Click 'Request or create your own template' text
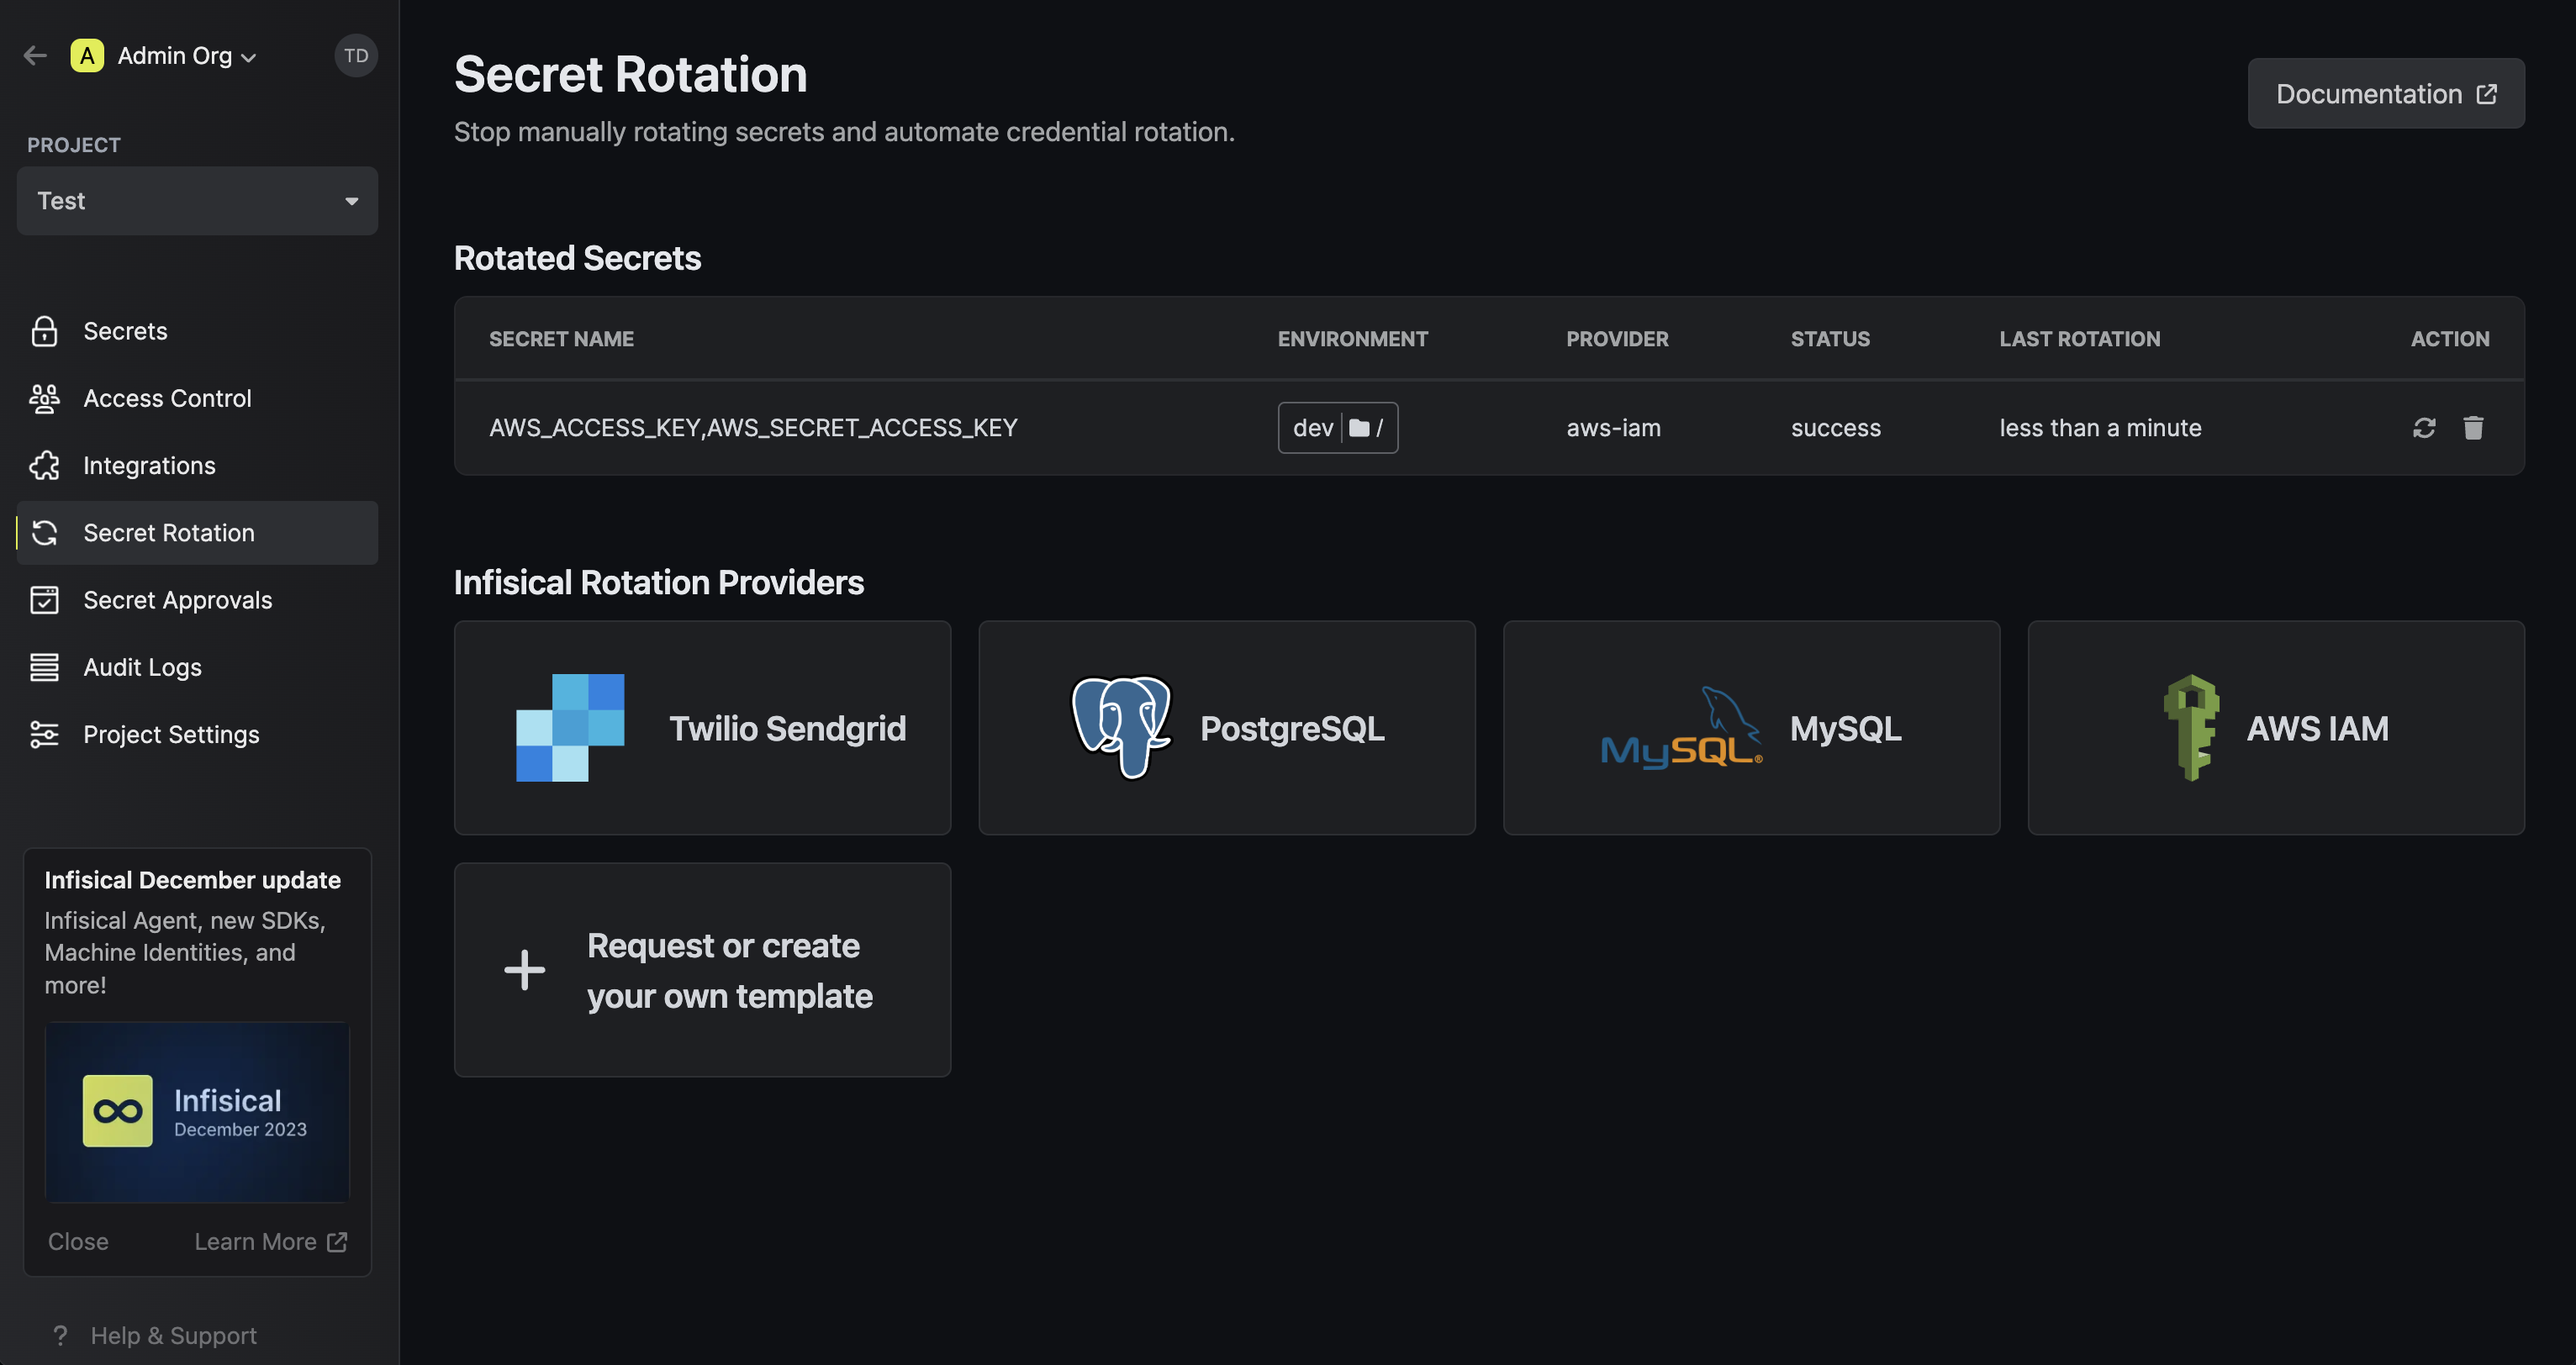 [729, 971]
